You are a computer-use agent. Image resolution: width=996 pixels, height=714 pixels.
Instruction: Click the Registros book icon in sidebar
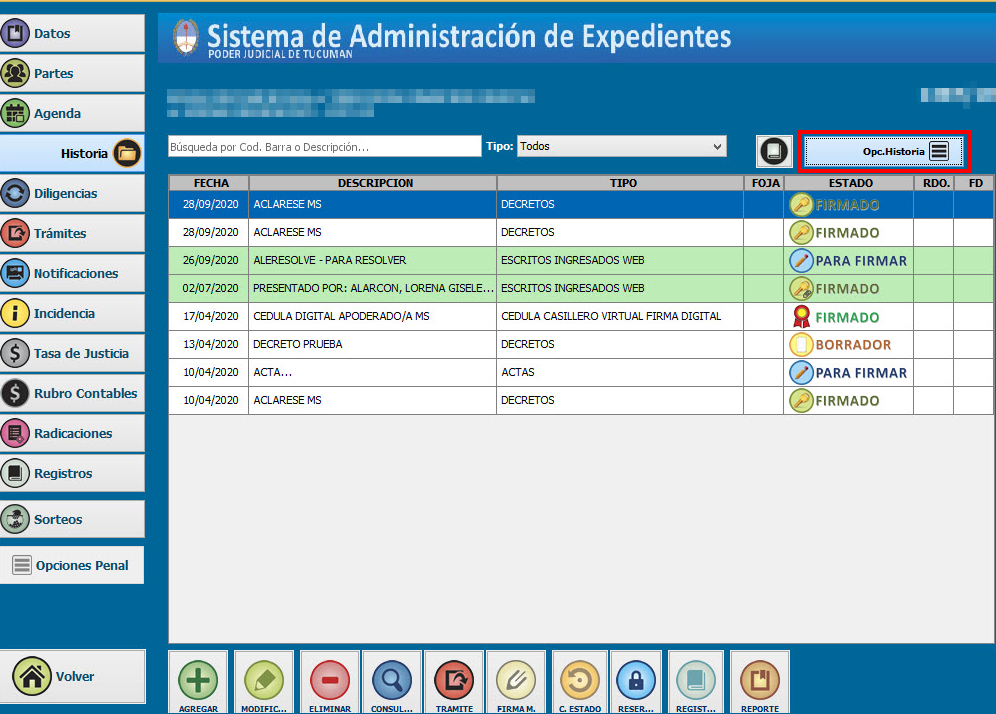point(15,473)
